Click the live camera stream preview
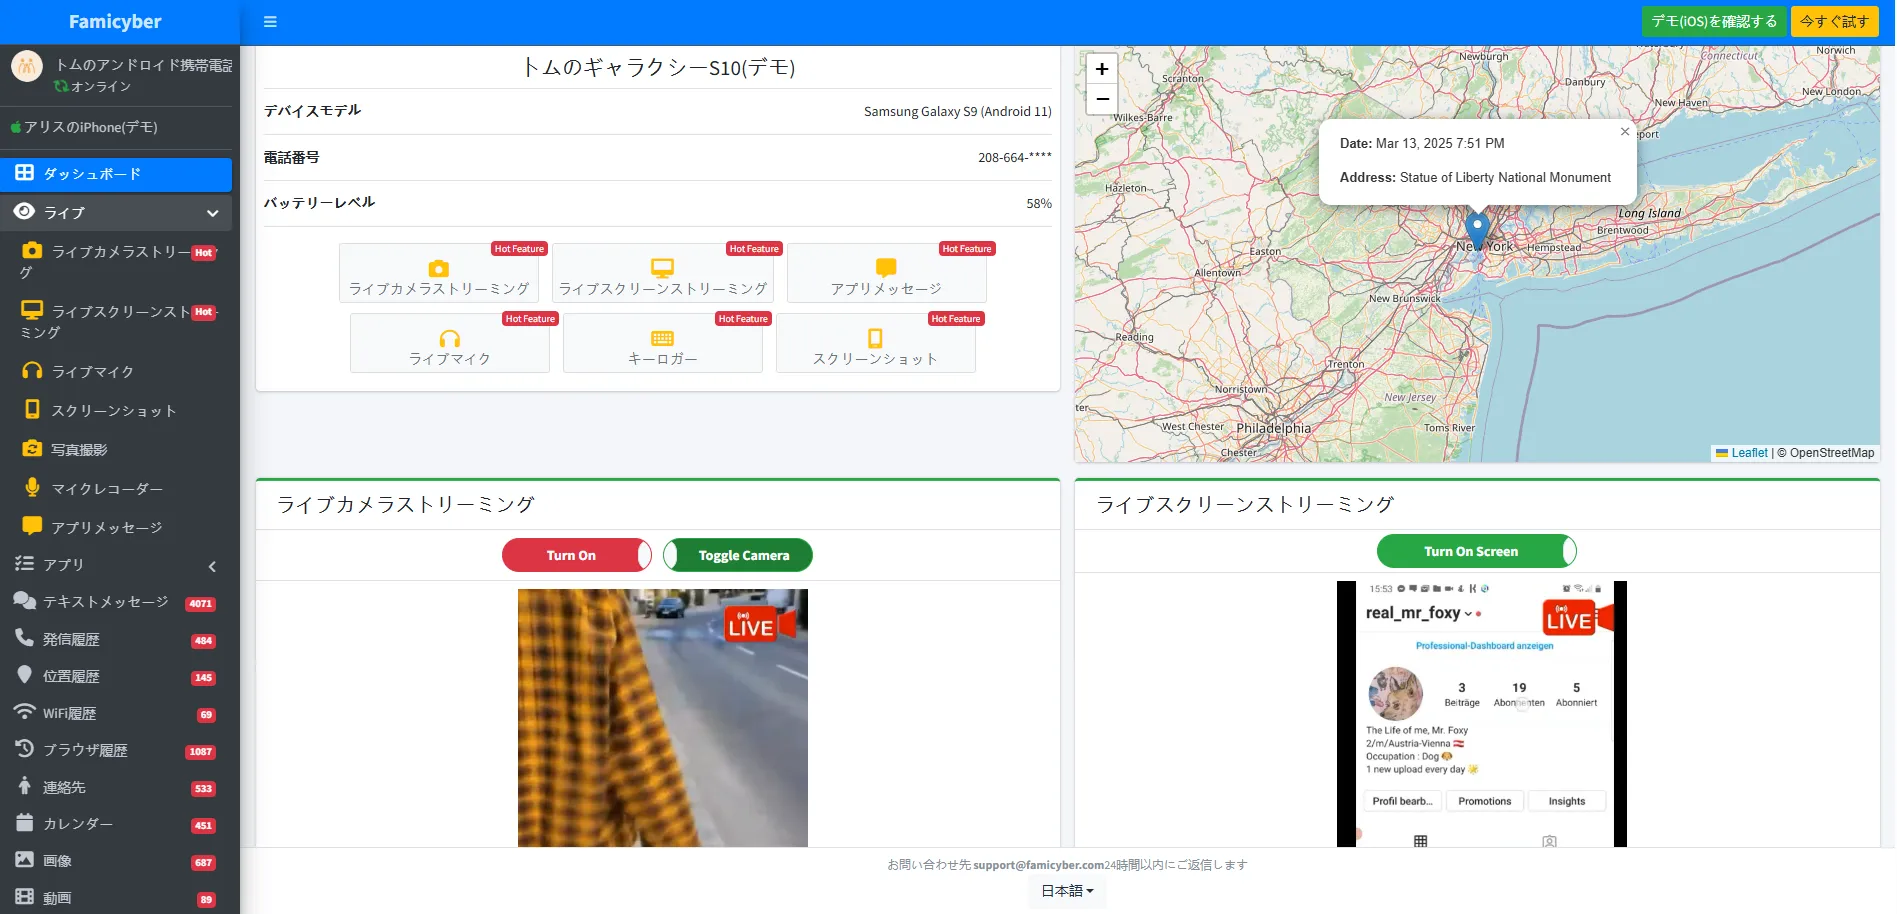This screenshot has width=1897, height=914. click(663, 718)
